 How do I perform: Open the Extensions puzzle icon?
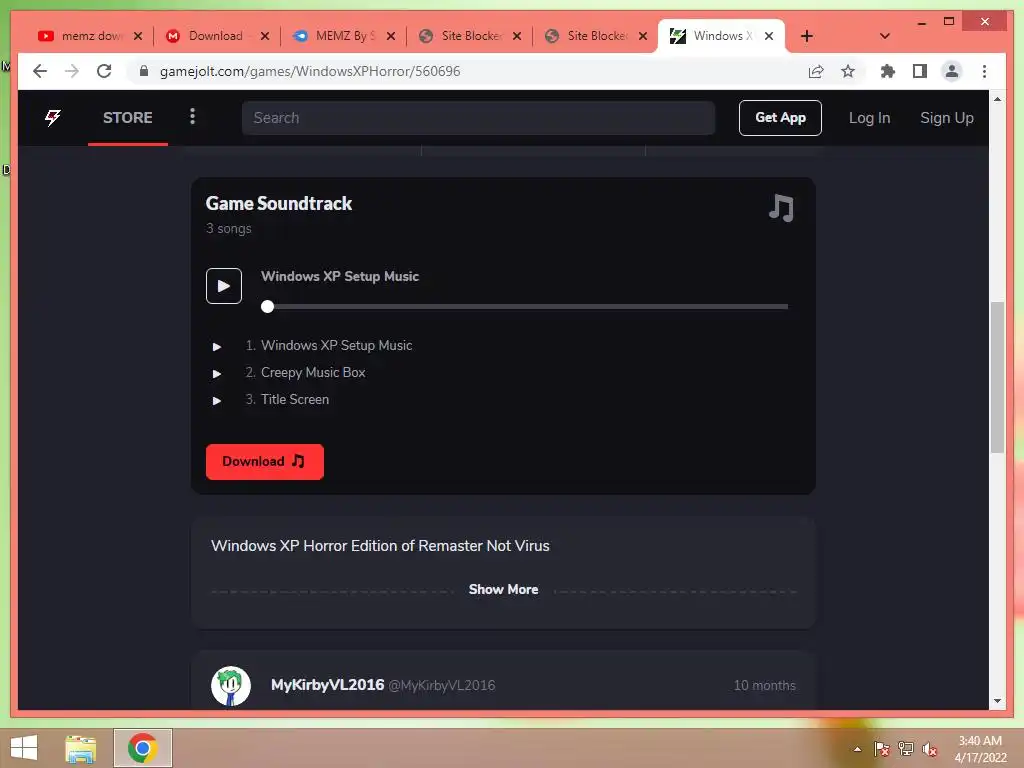[x=888, y=71]
